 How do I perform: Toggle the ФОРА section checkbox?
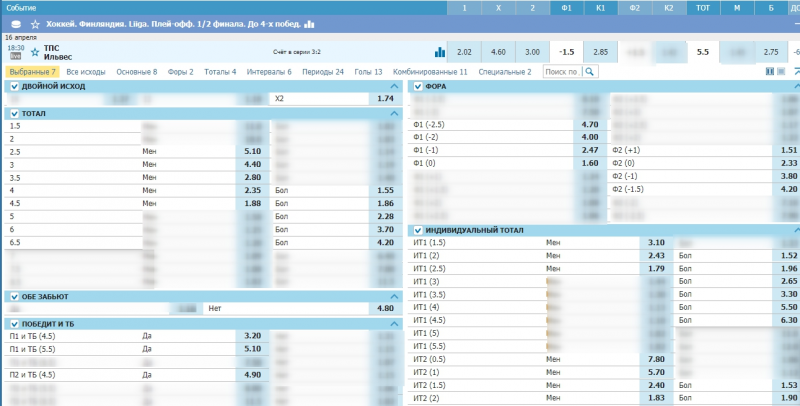pos(418,87)
